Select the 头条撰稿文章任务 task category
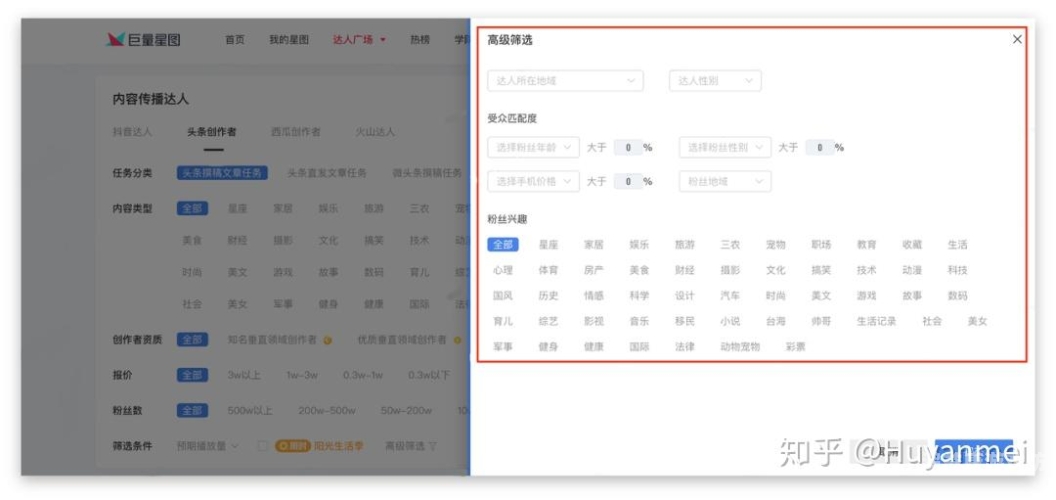This screenshot has width=1056, height=500. point(222,173)
